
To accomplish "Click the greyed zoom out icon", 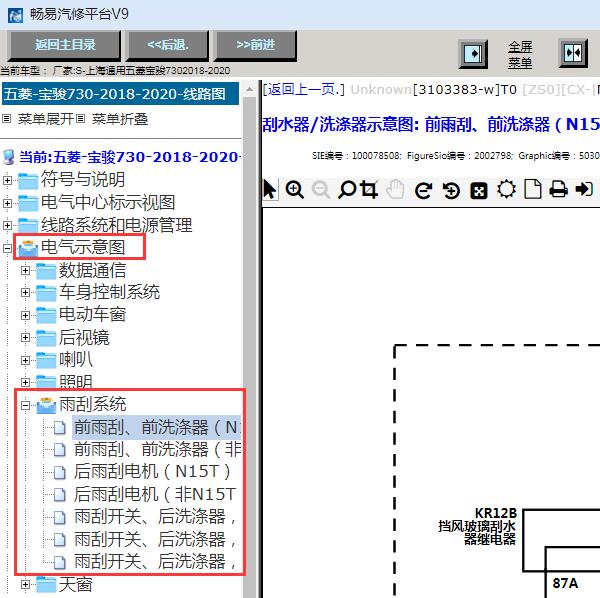I will point(321,190).
